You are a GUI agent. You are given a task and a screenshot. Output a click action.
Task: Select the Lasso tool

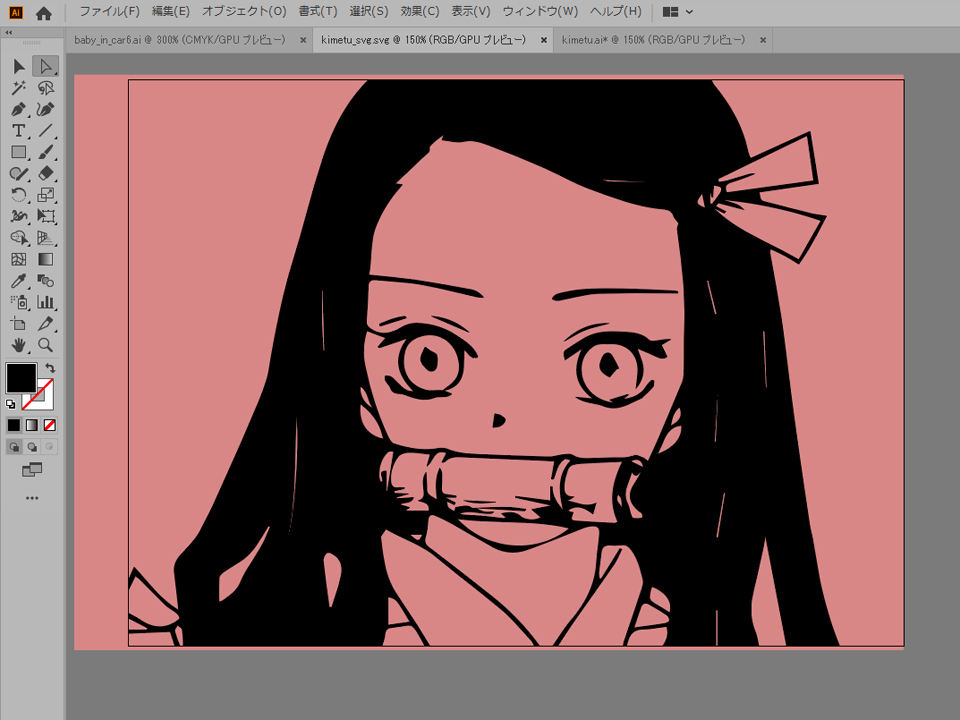(x=45, y=88)
